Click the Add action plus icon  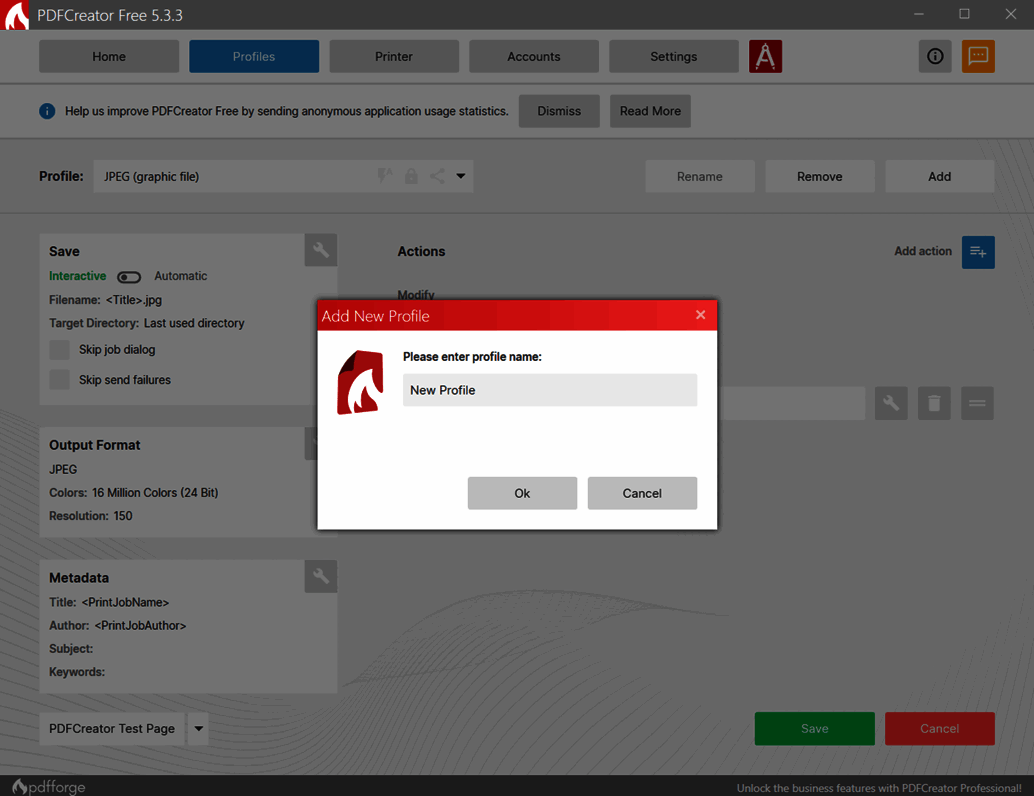pyautogui.click(x=978, y=252)
